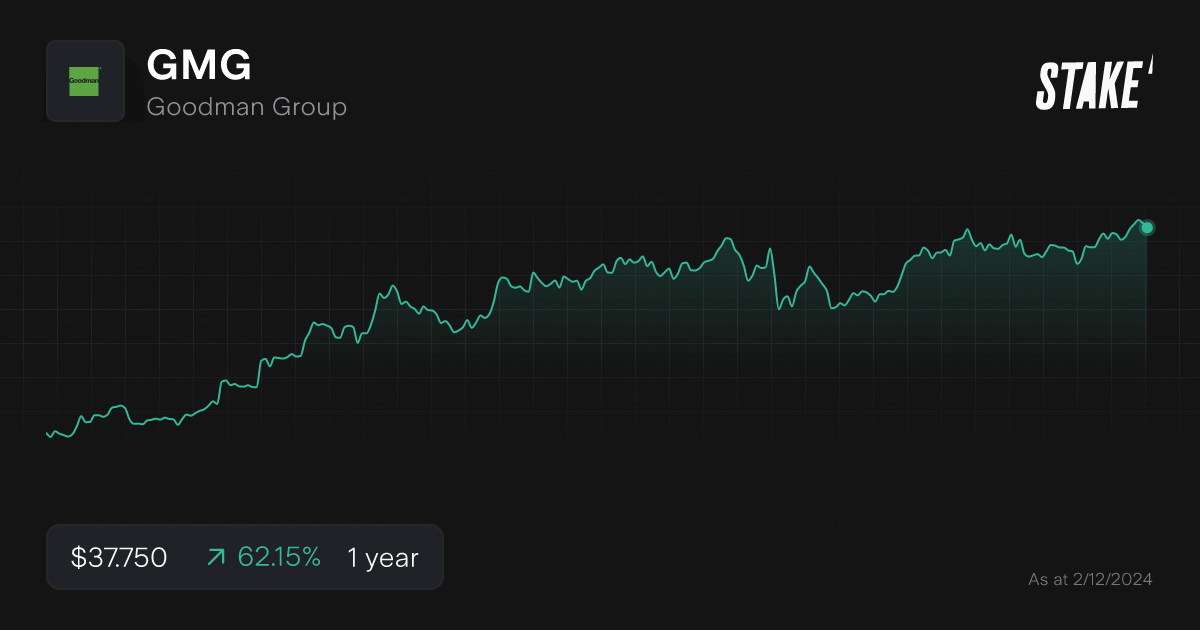The width and height of the screenshot is (1200, 630).
Task: Click the latest point on the price line
Action: (1145, 228)
